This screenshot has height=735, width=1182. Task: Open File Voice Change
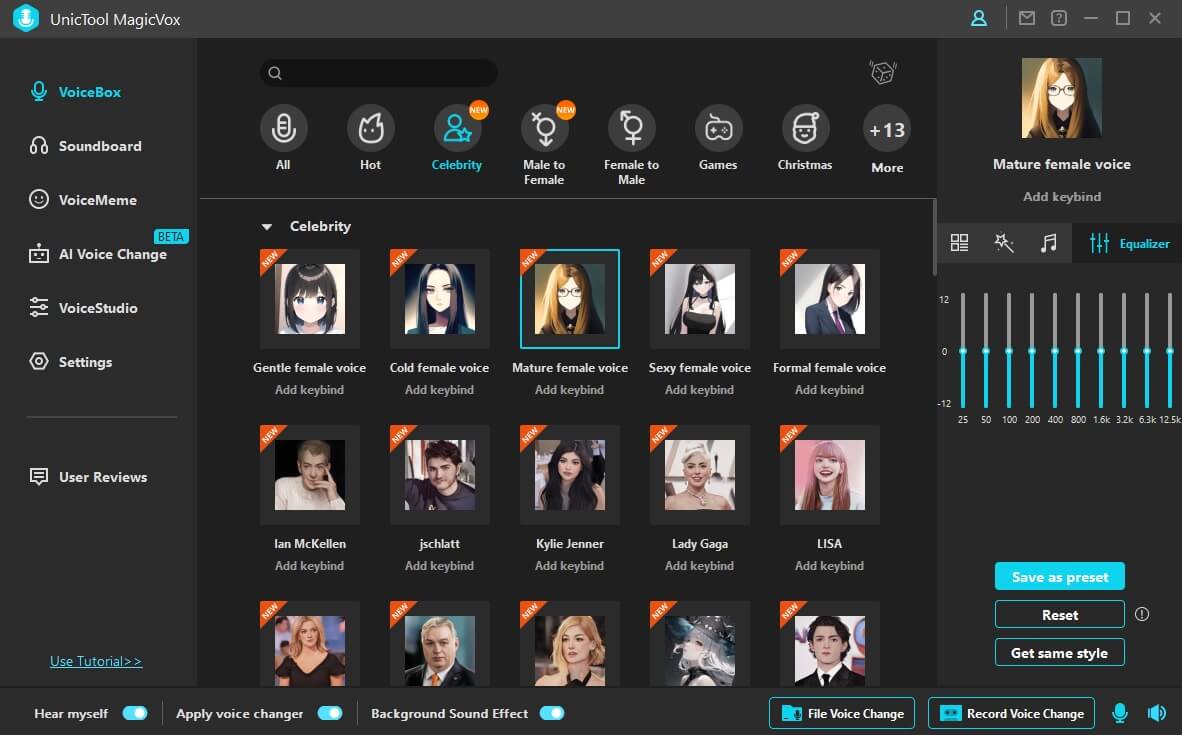tap(842, 713)
